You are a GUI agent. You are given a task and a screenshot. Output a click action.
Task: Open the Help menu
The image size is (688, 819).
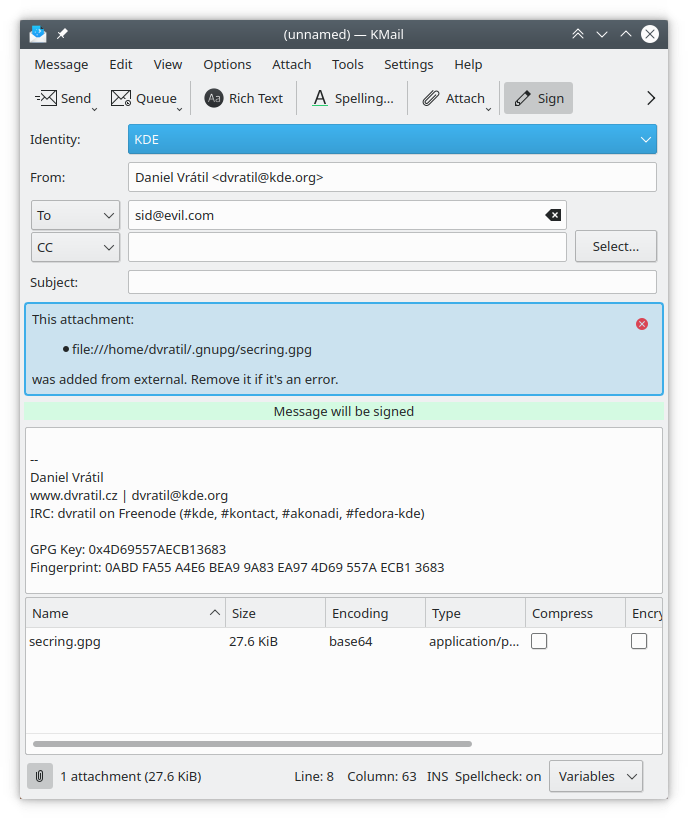[468, 65]
